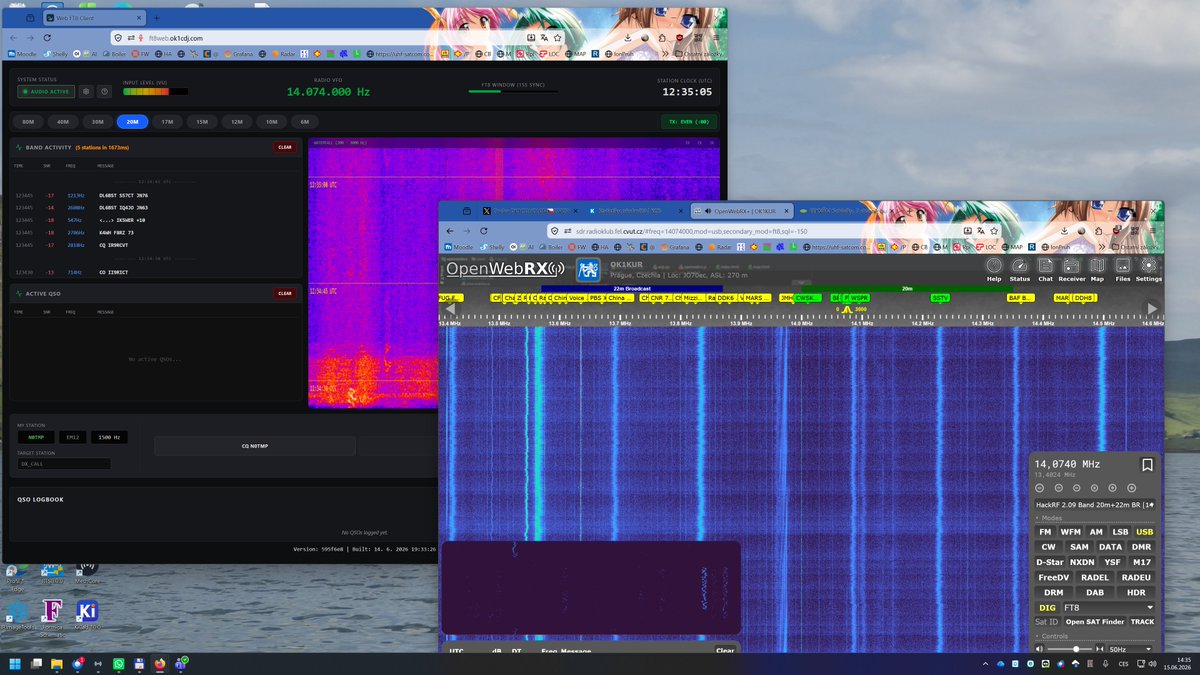Toggle the DIG digital mode button

1047,607
